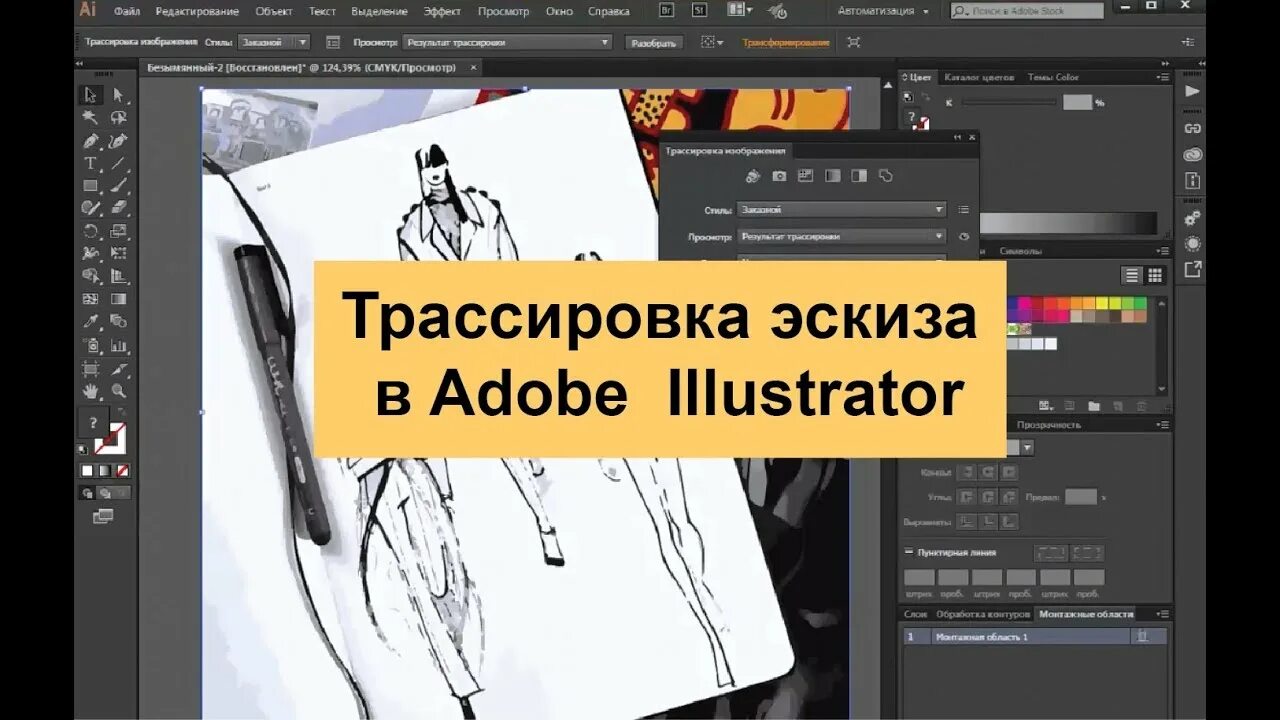Viewport: 1280px width, 720px height.
Task: Click the Links chain icon in right dock
Action: [1192, 128]
